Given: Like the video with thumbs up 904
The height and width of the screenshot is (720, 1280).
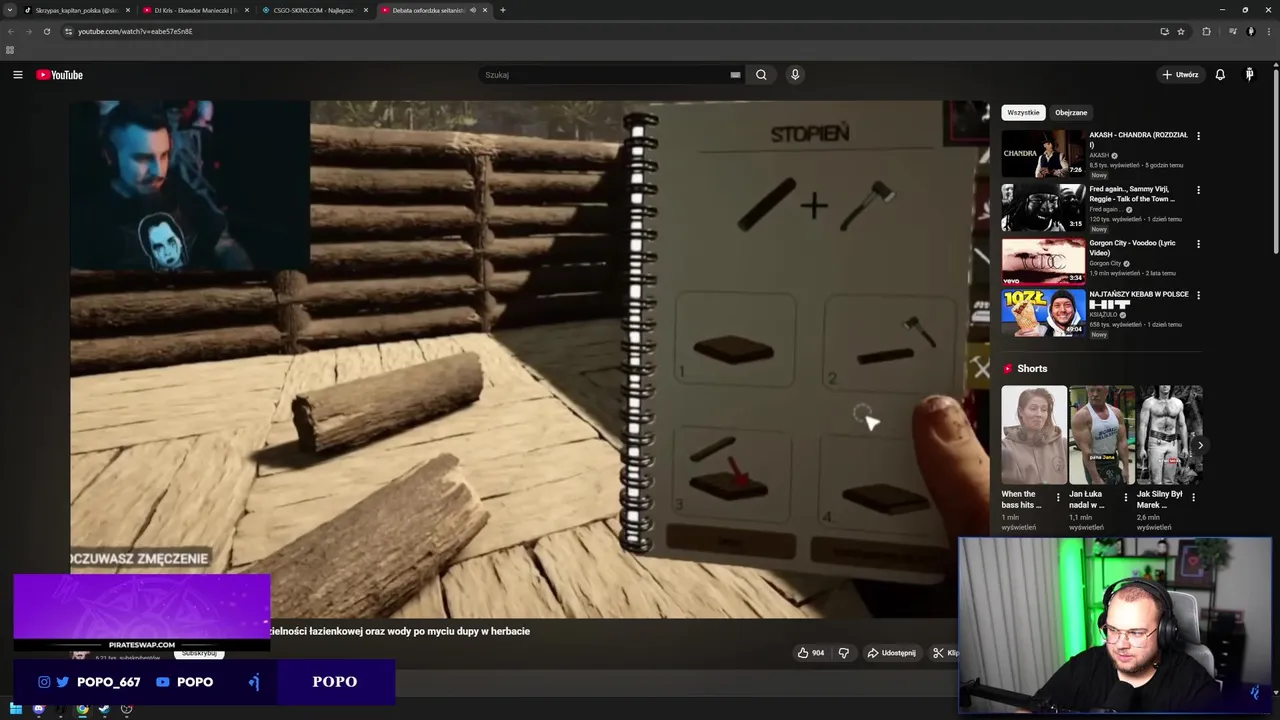Looking at the screenshot, I should (x=811, y=653).
